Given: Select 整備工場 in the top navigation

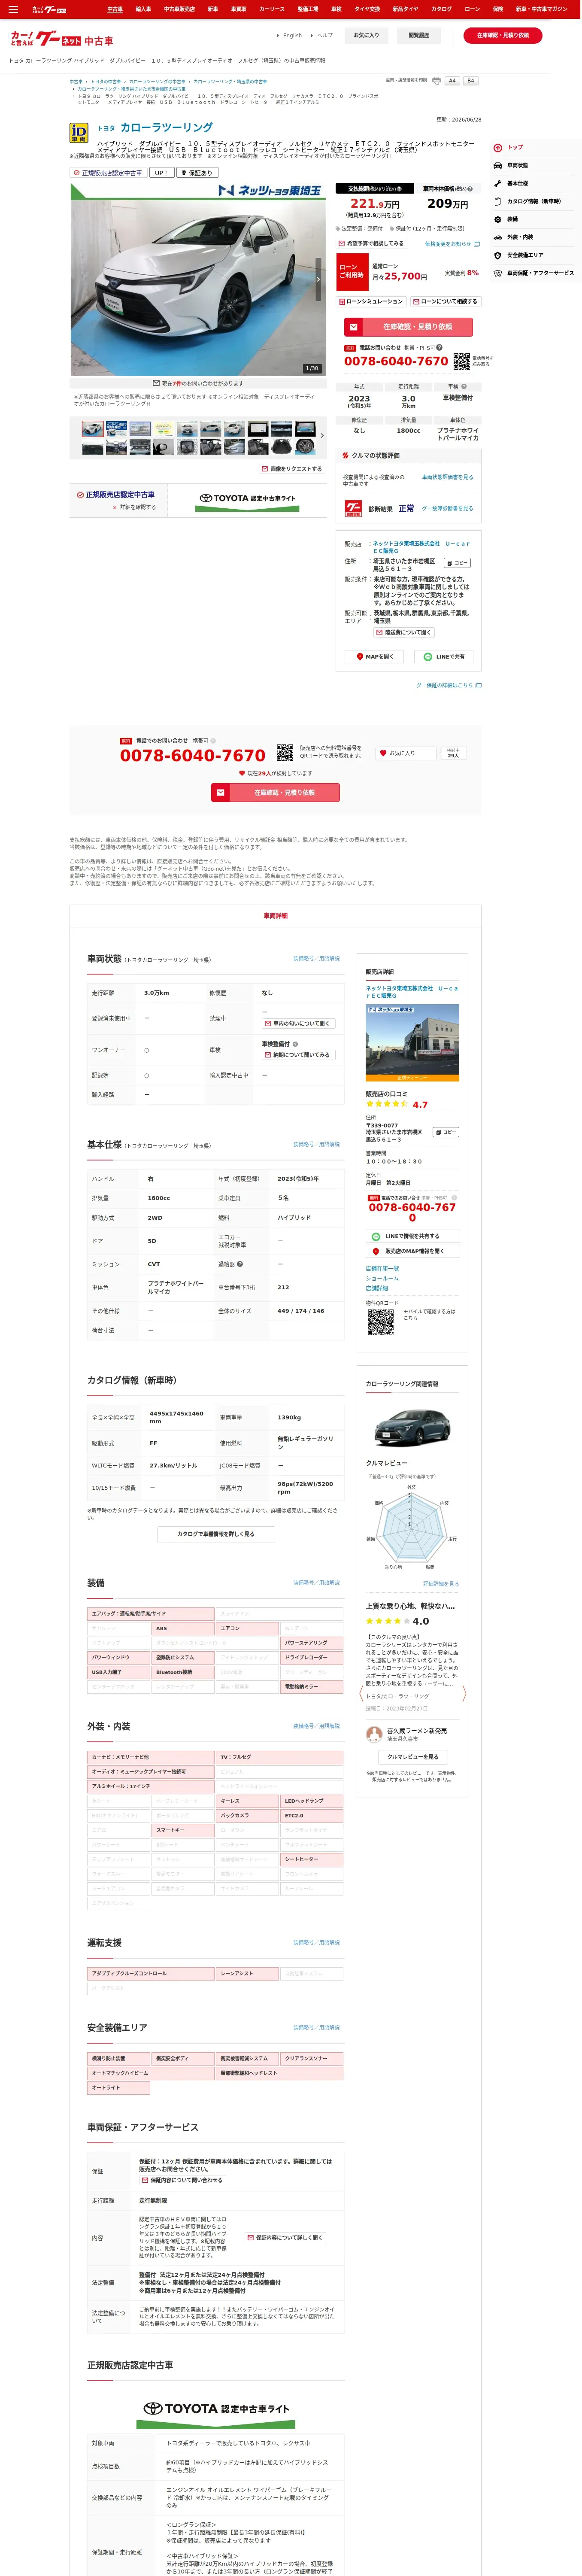Looking at the screenshot, I should click(308, 9).
